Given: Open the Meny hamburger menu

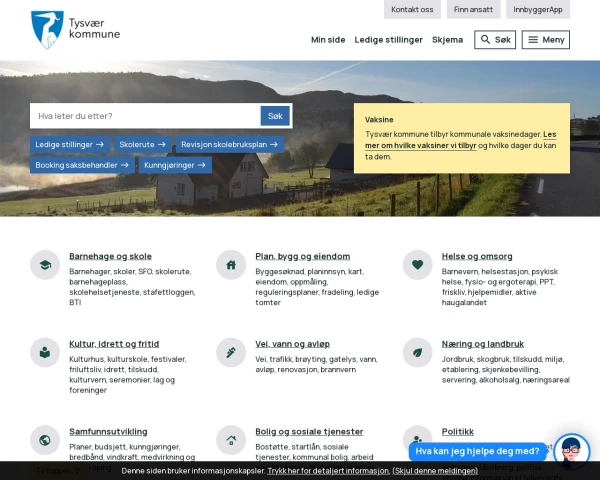Looking at the screenshot, I should tap(546, 40).
